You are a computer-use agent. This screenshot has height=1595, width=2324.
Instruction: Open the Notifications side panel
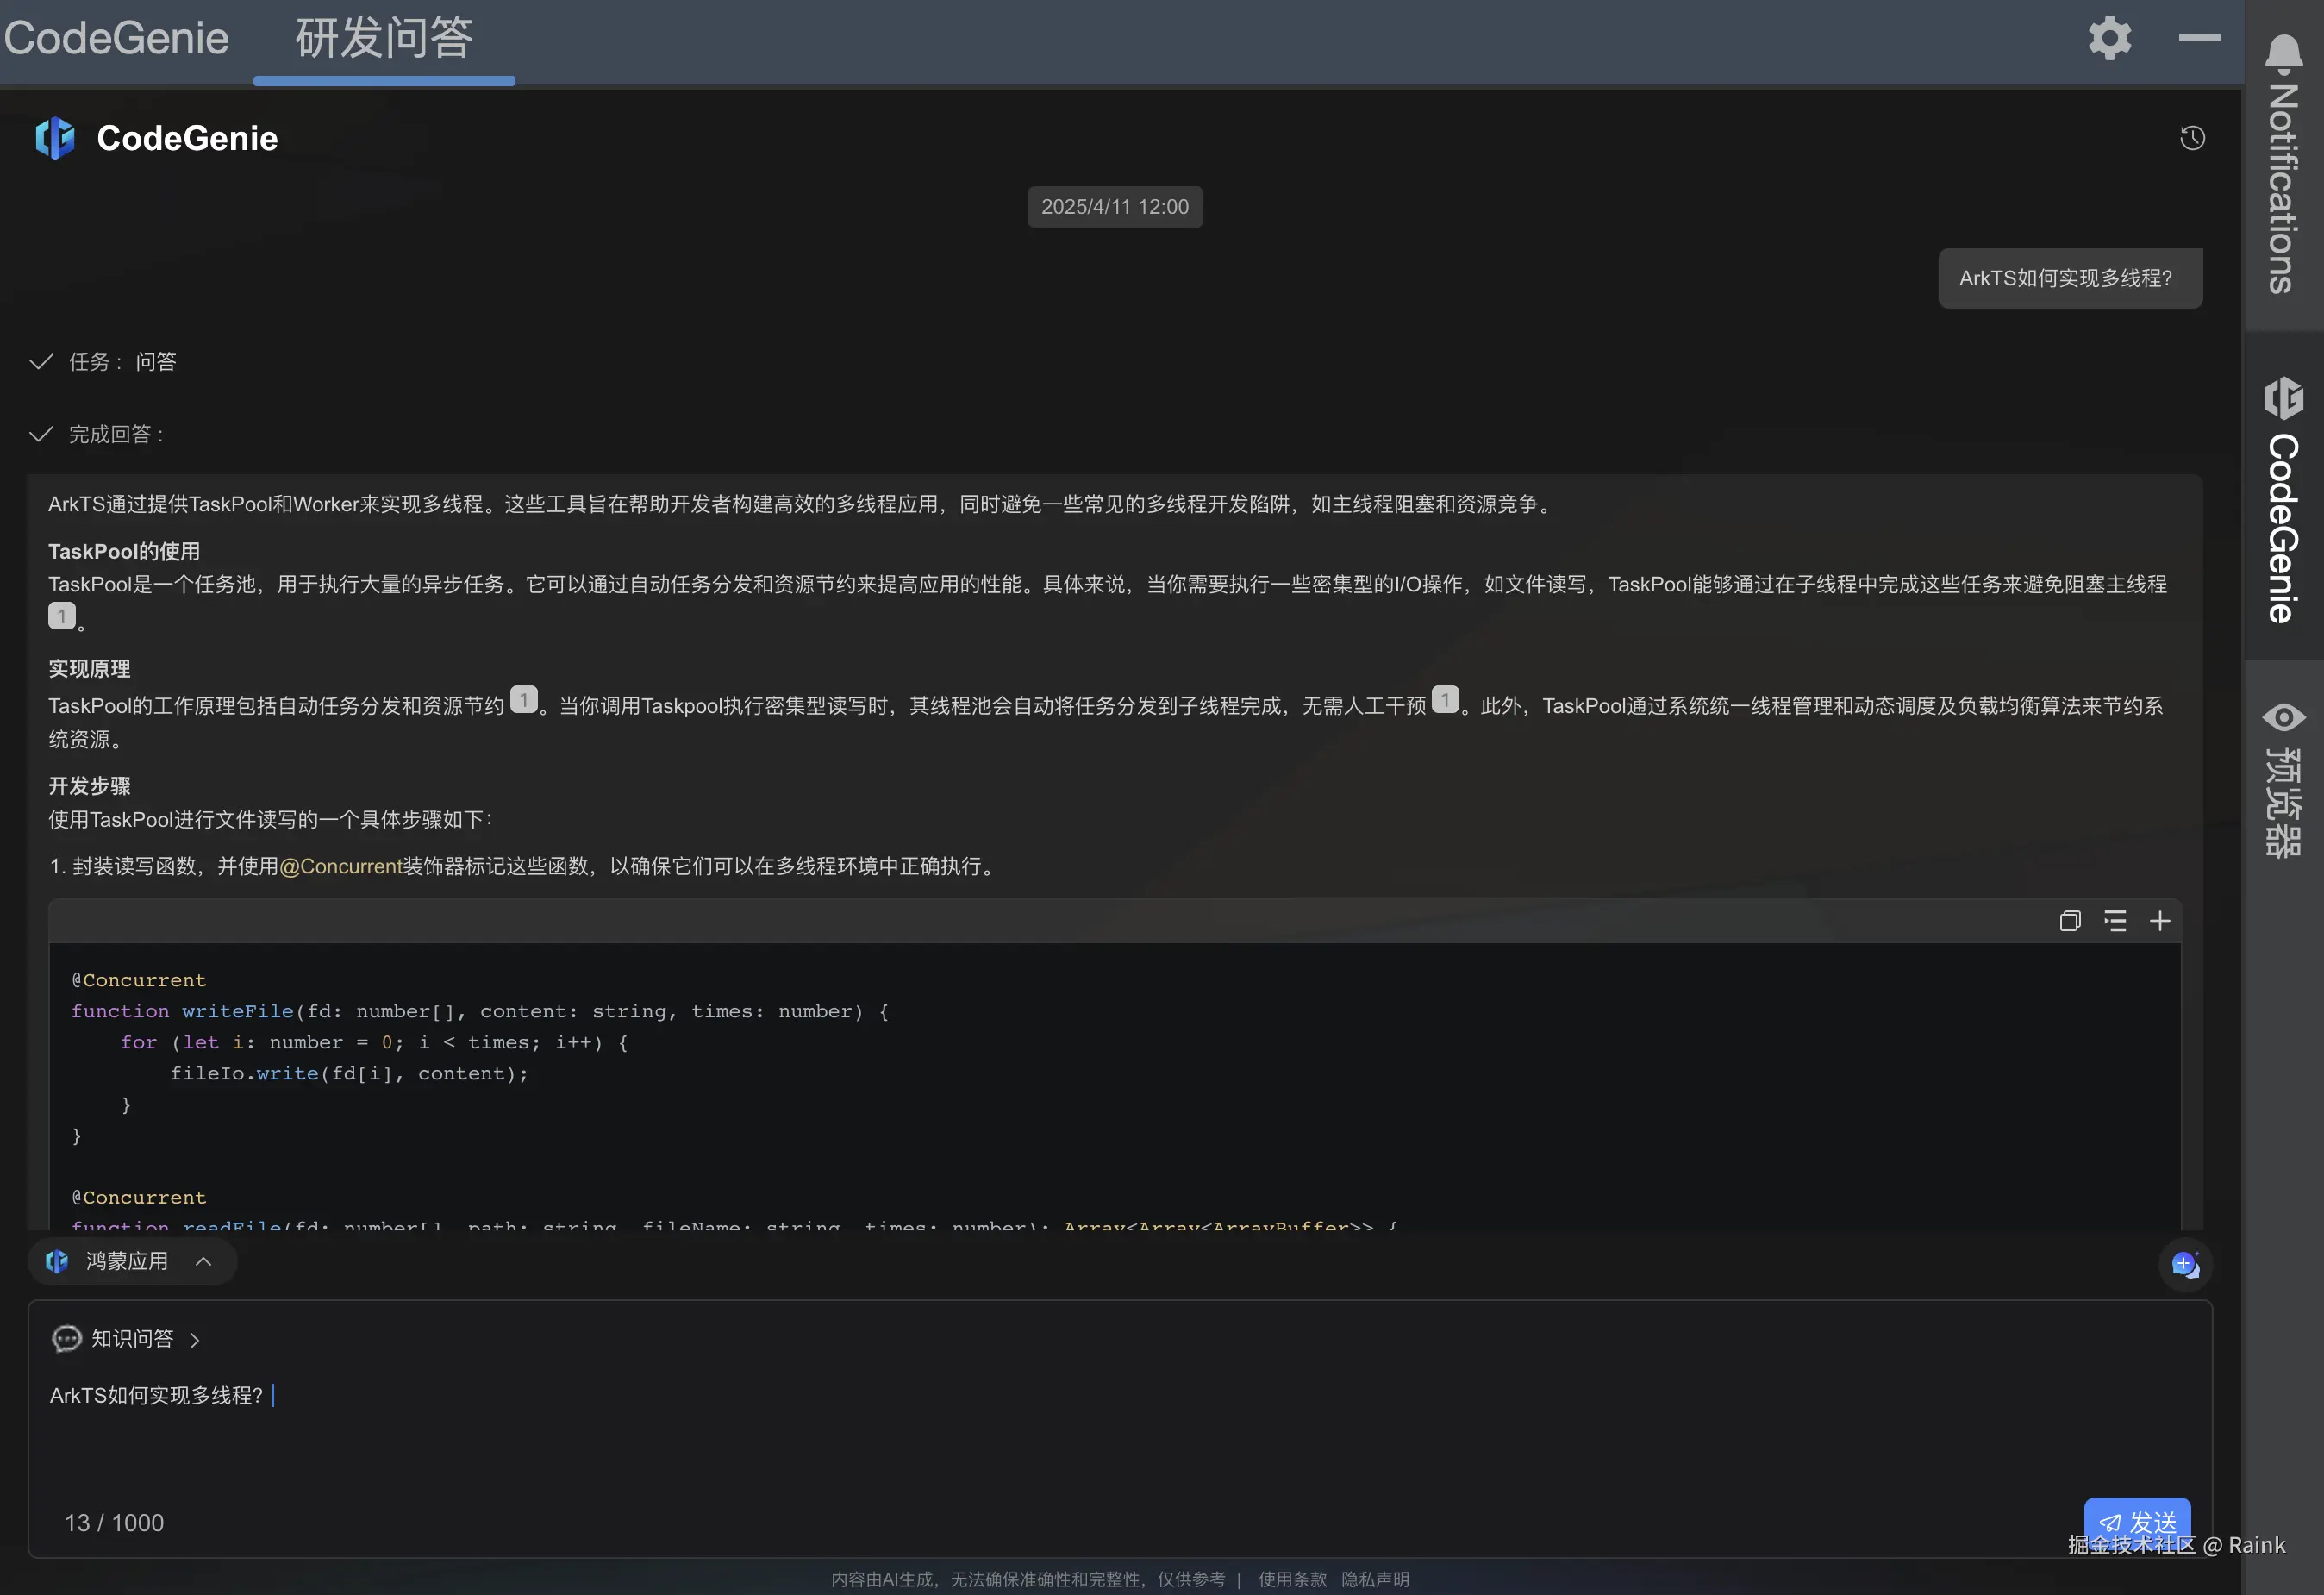click(2283, 165)
